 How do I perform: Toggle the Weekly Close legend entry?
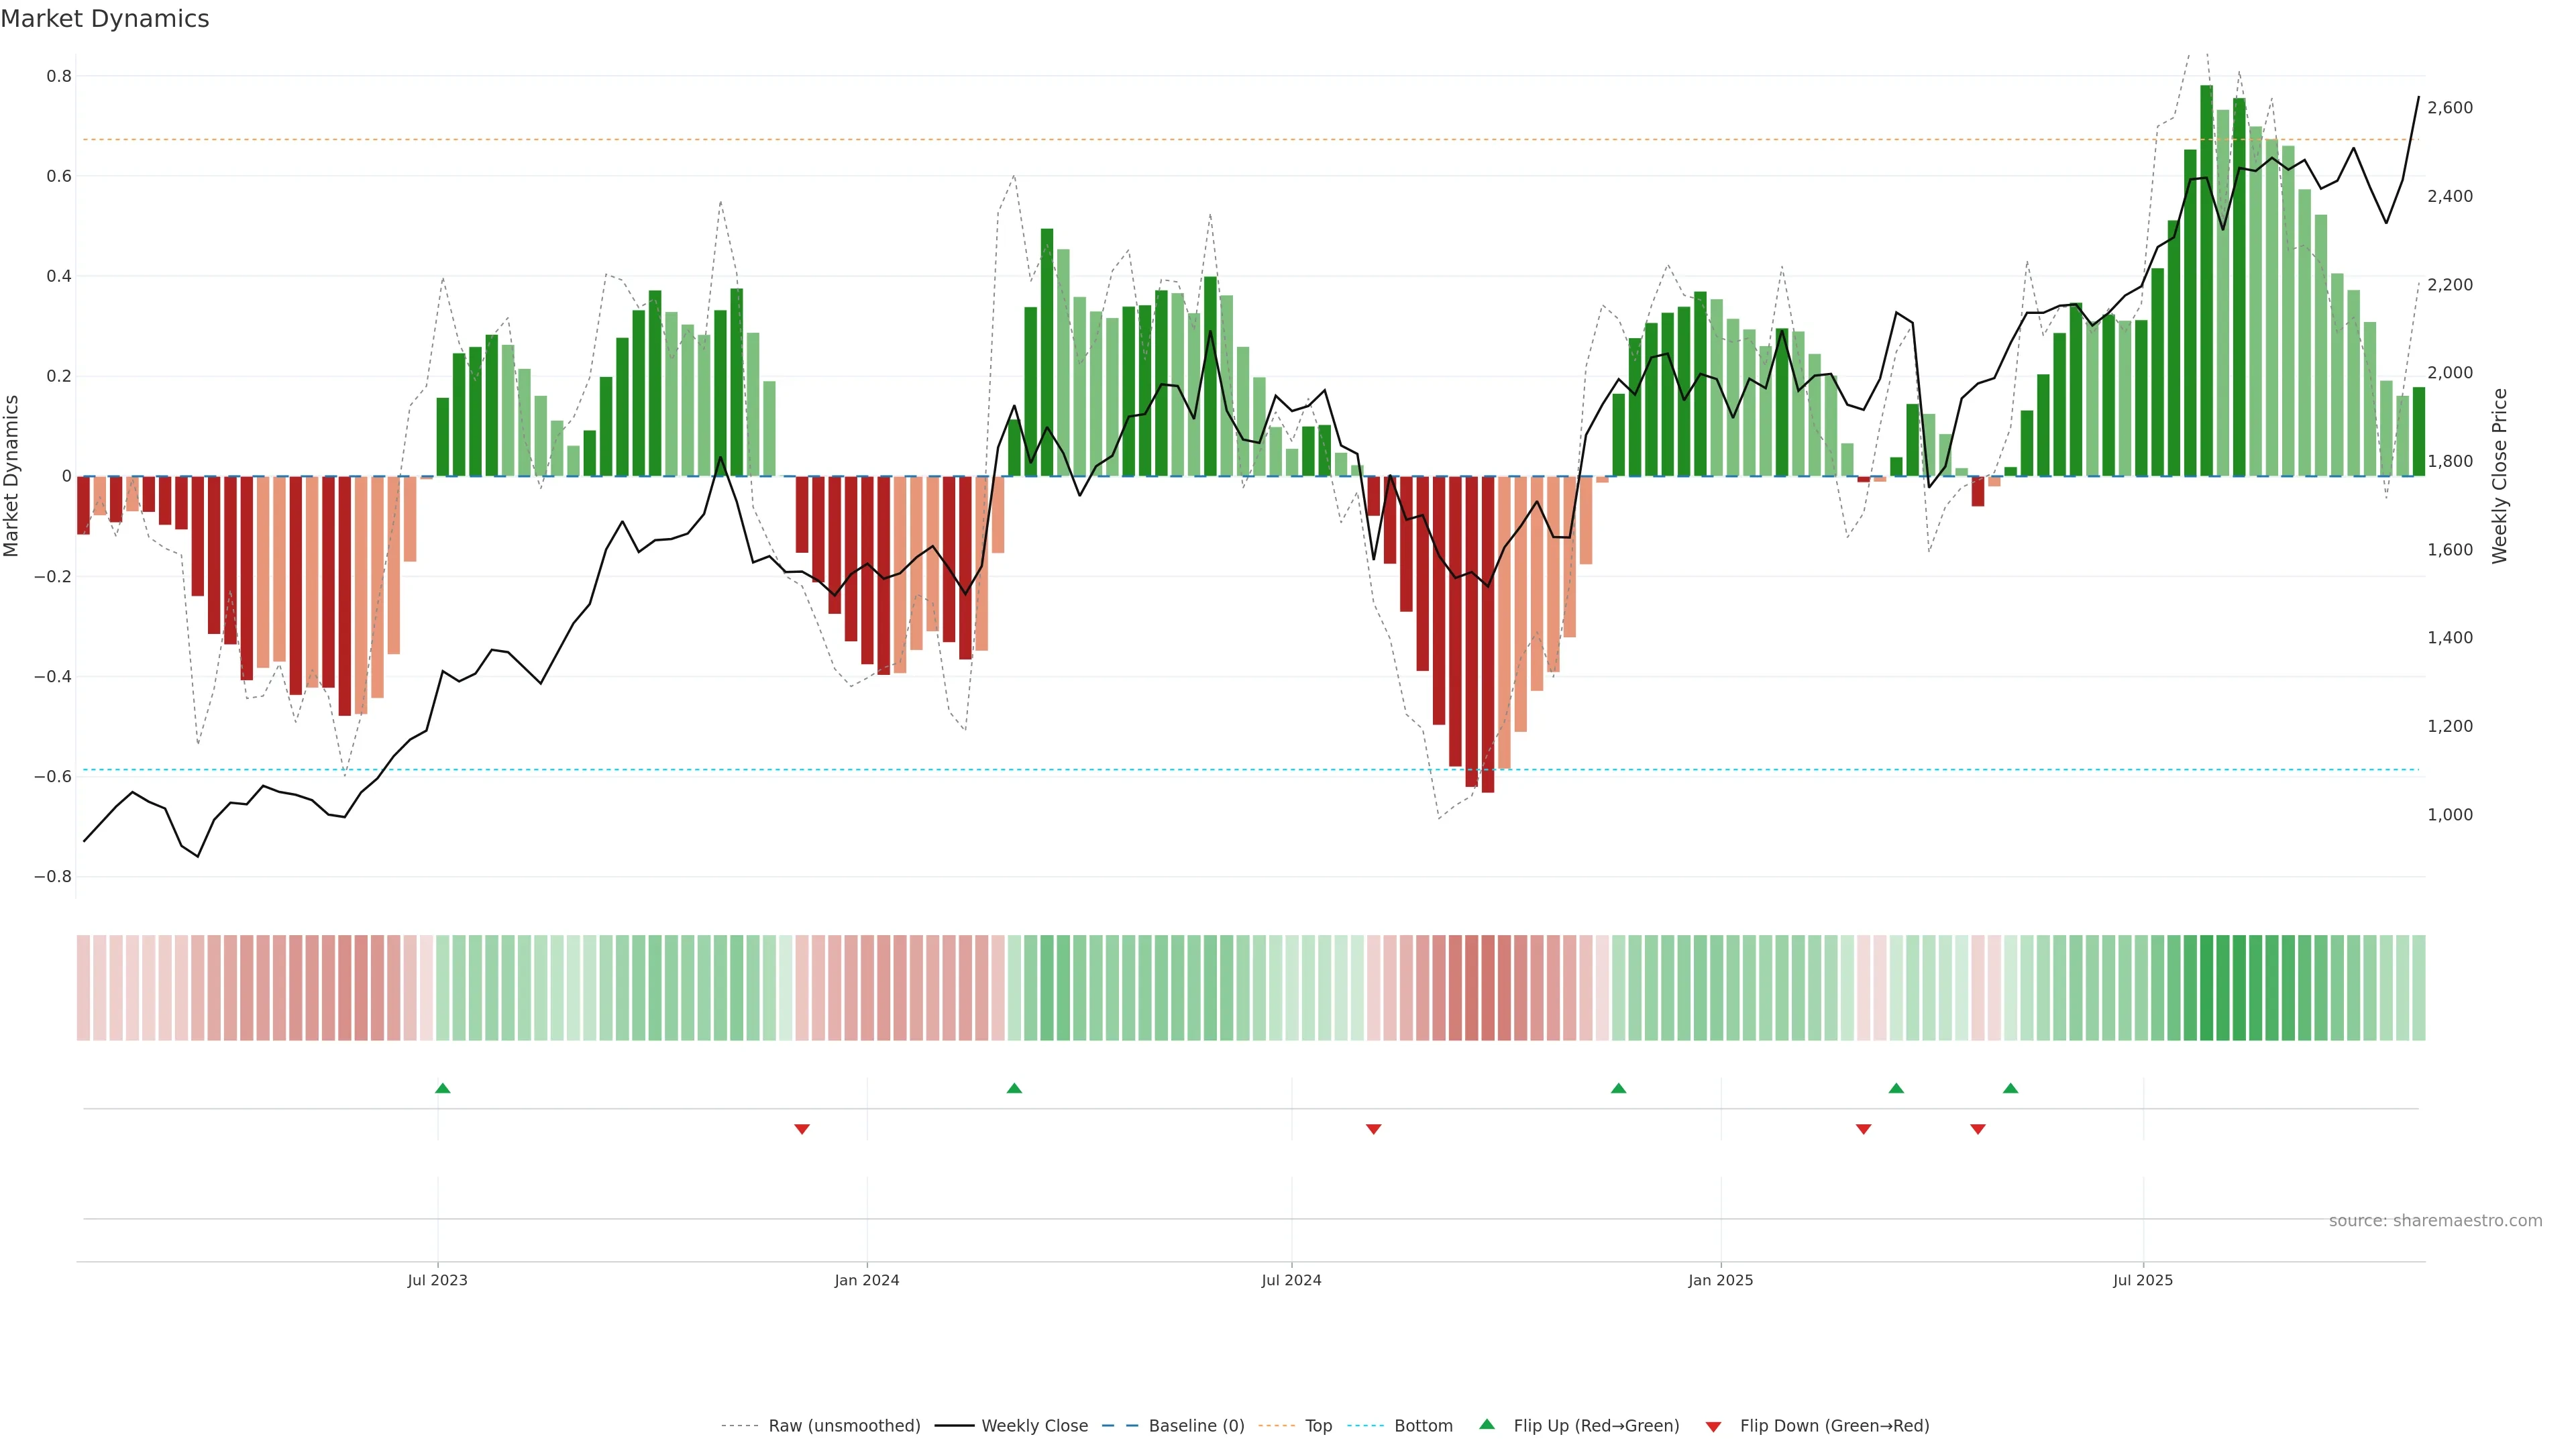tap(1034, 1426)
